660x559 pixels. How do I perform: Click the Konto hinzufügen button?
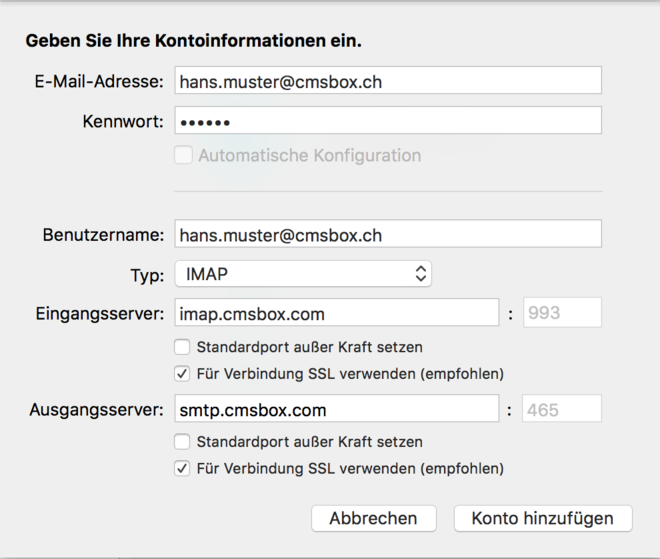tap(543, 518)
